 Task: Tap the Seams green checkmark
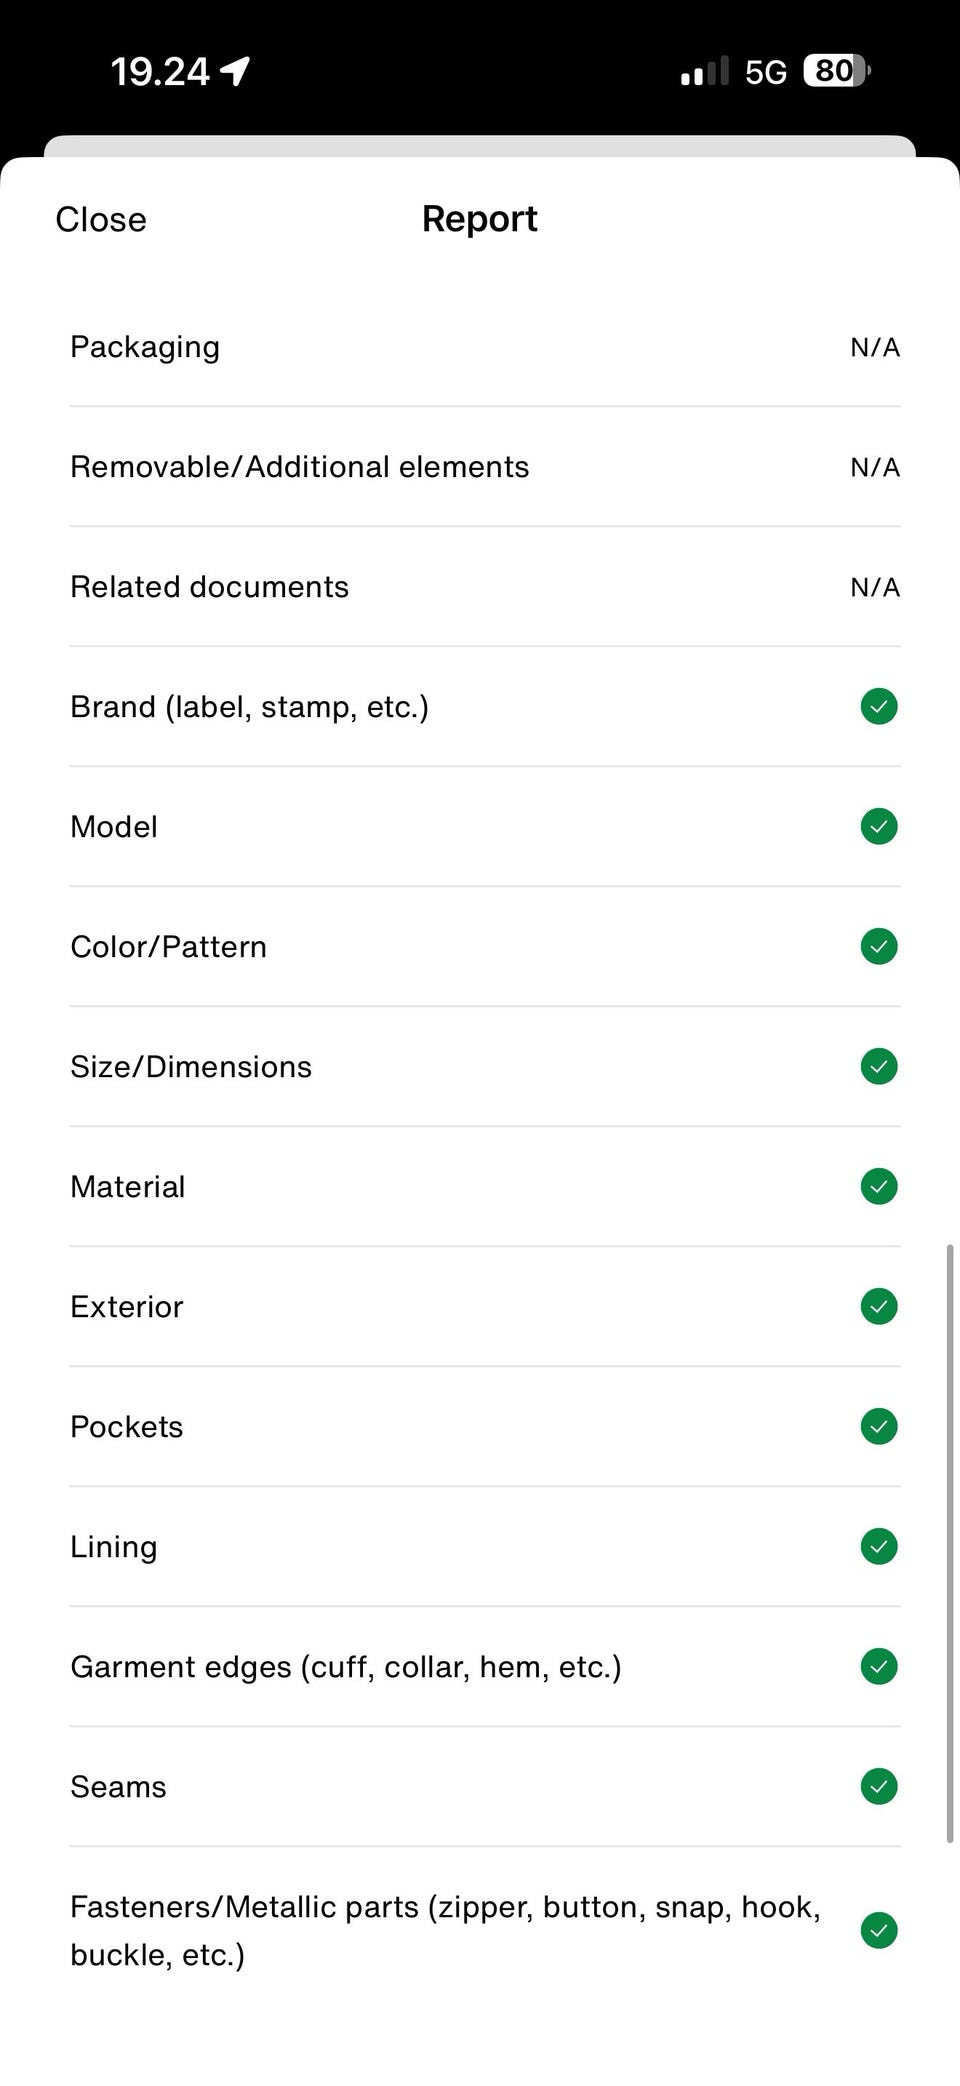pyautogui.click(x=878, y=1786)
